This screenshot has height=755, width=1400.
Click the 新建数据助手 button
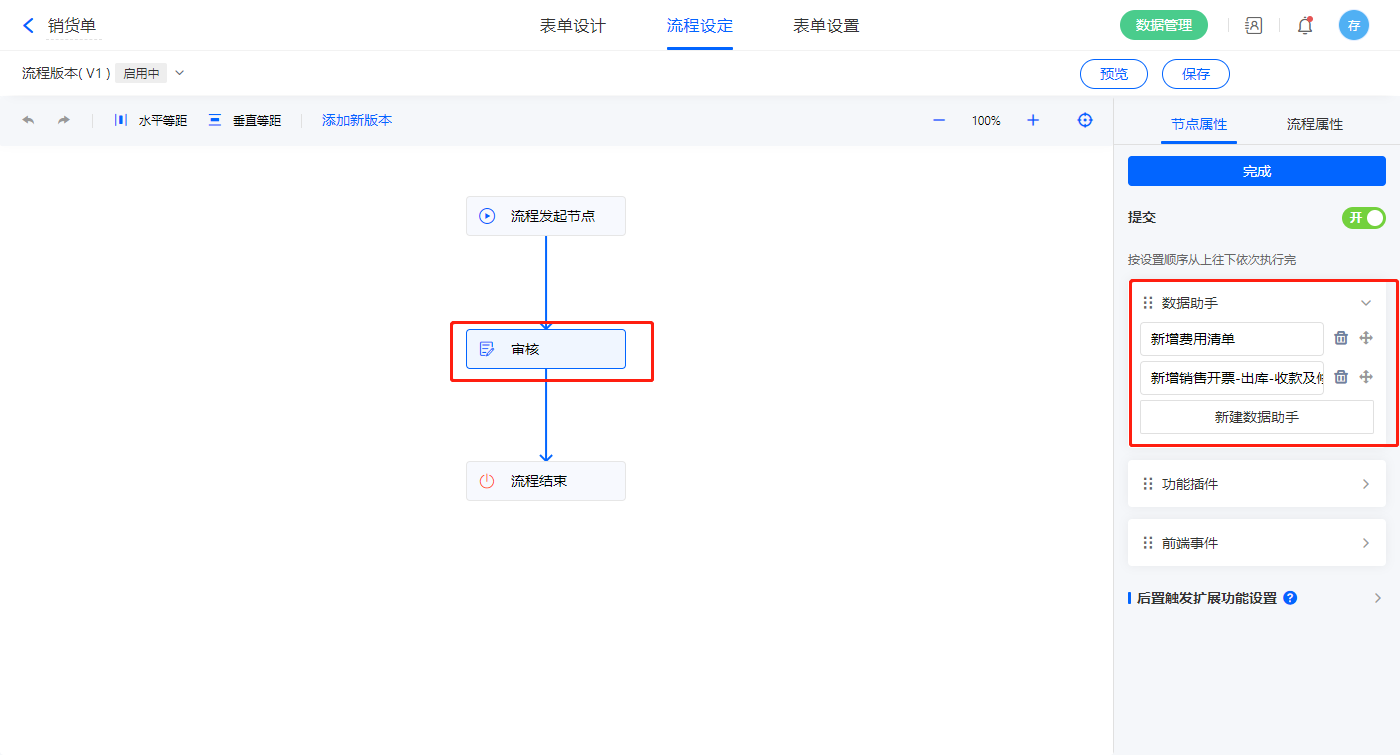(1256, 417)
